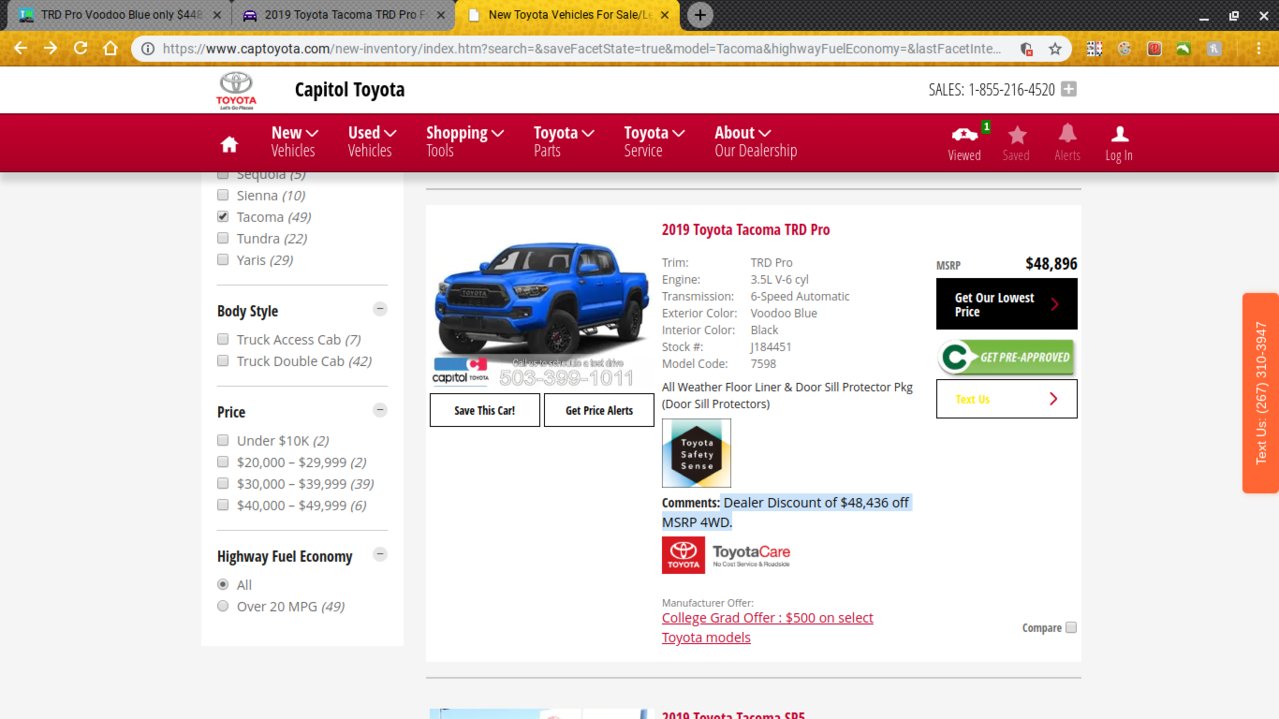Click the red extension icon in browser toolbar
The image size is (1279, 719).
click(x=1154, y=48)
